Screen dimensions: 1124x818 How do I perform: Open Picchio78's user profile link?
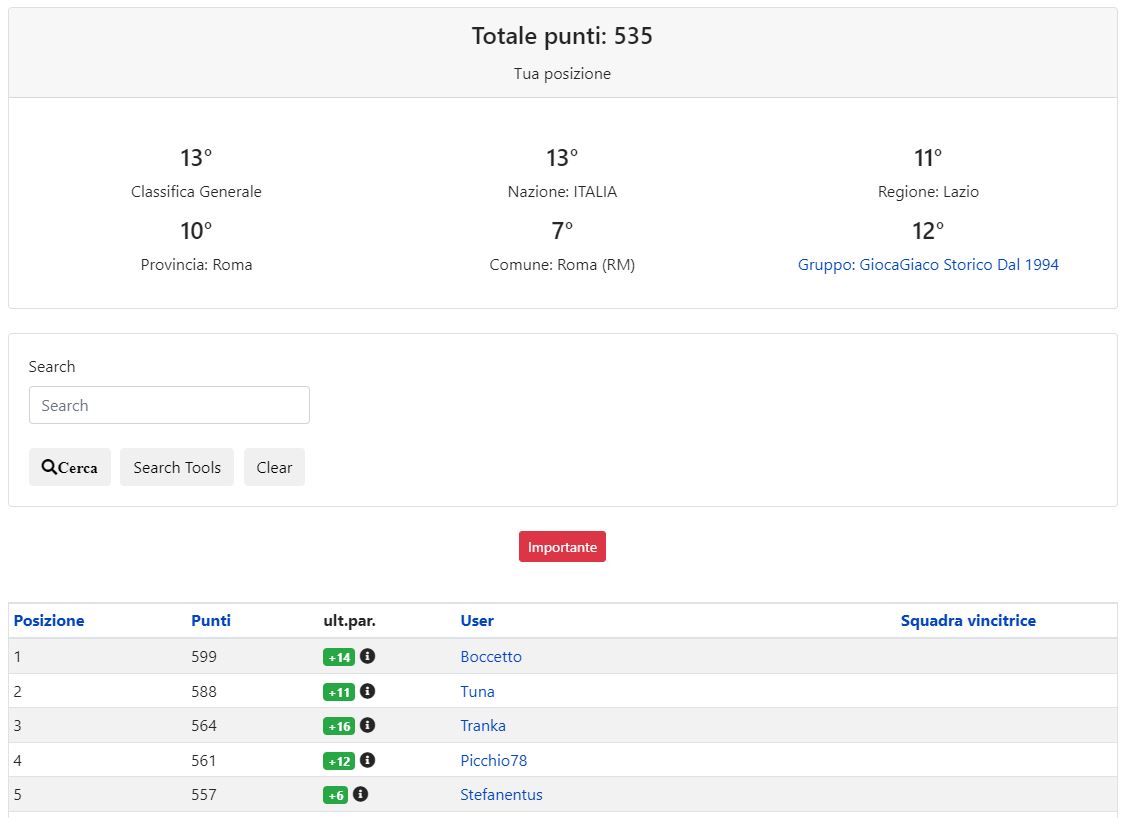[x=493, y=760]
